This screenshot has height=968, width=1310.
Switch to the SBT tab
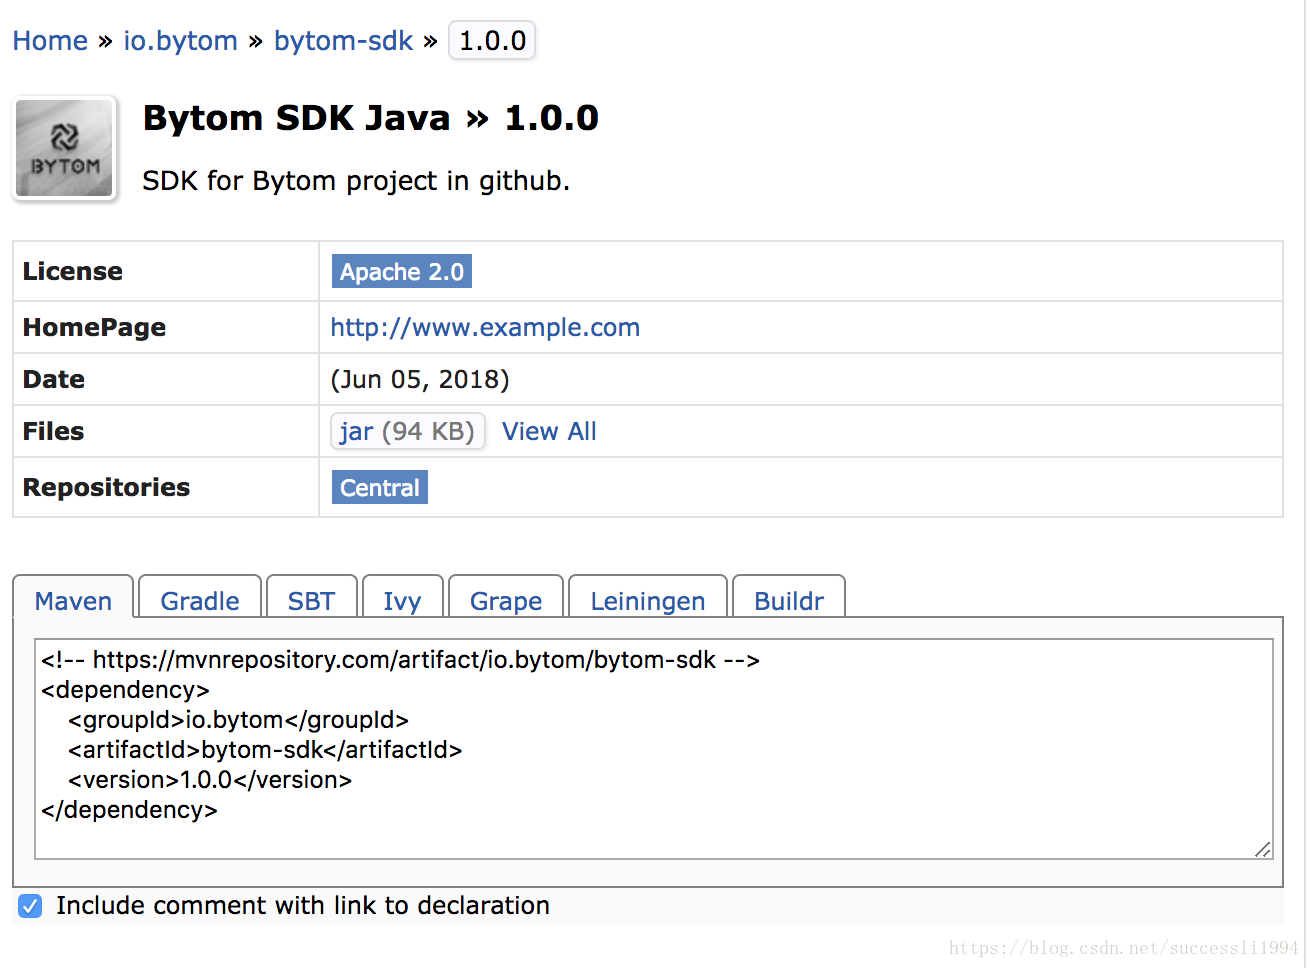311,600
